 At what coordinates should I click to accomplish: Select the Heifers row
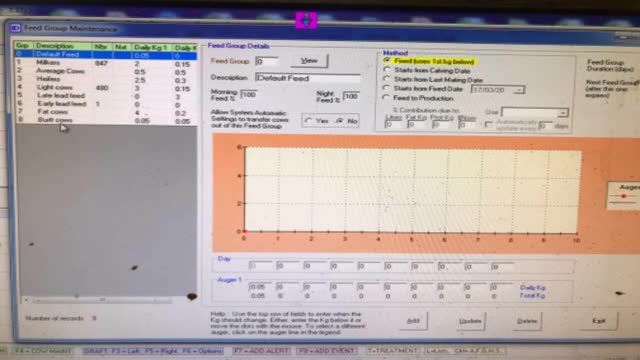click(x=106, y=79)
